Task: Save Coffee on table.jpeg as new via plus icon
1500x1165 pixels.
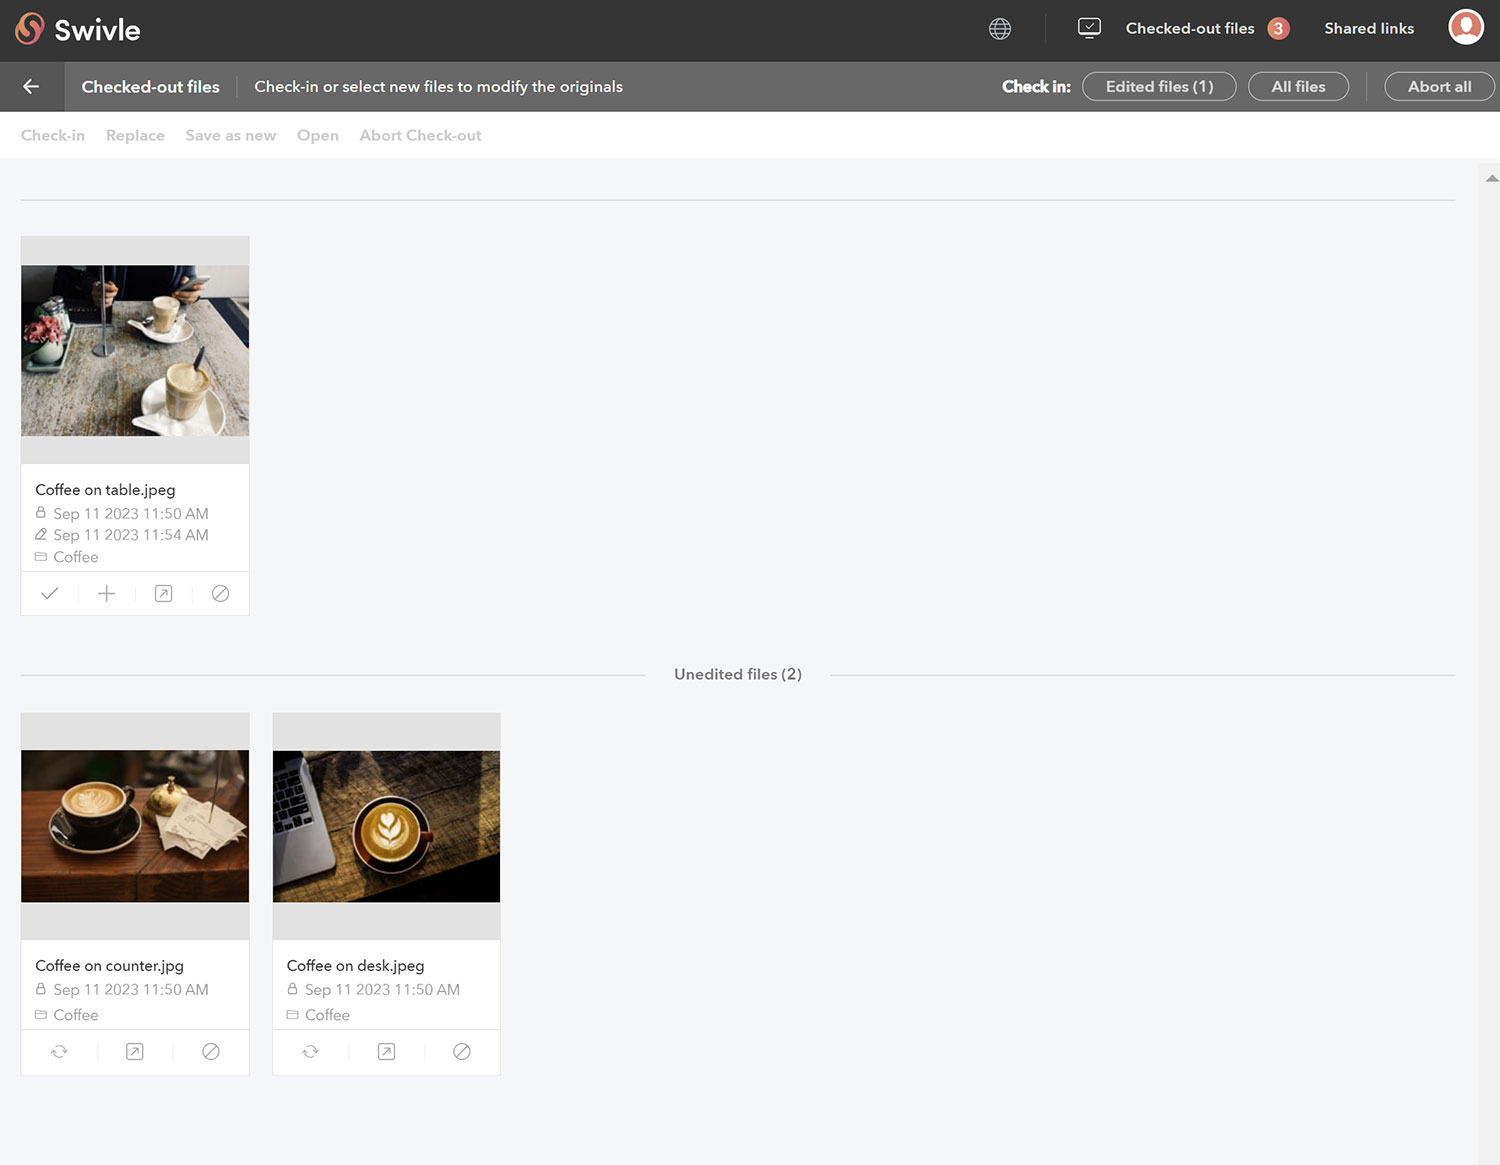Action: click(x=106, y=593)
